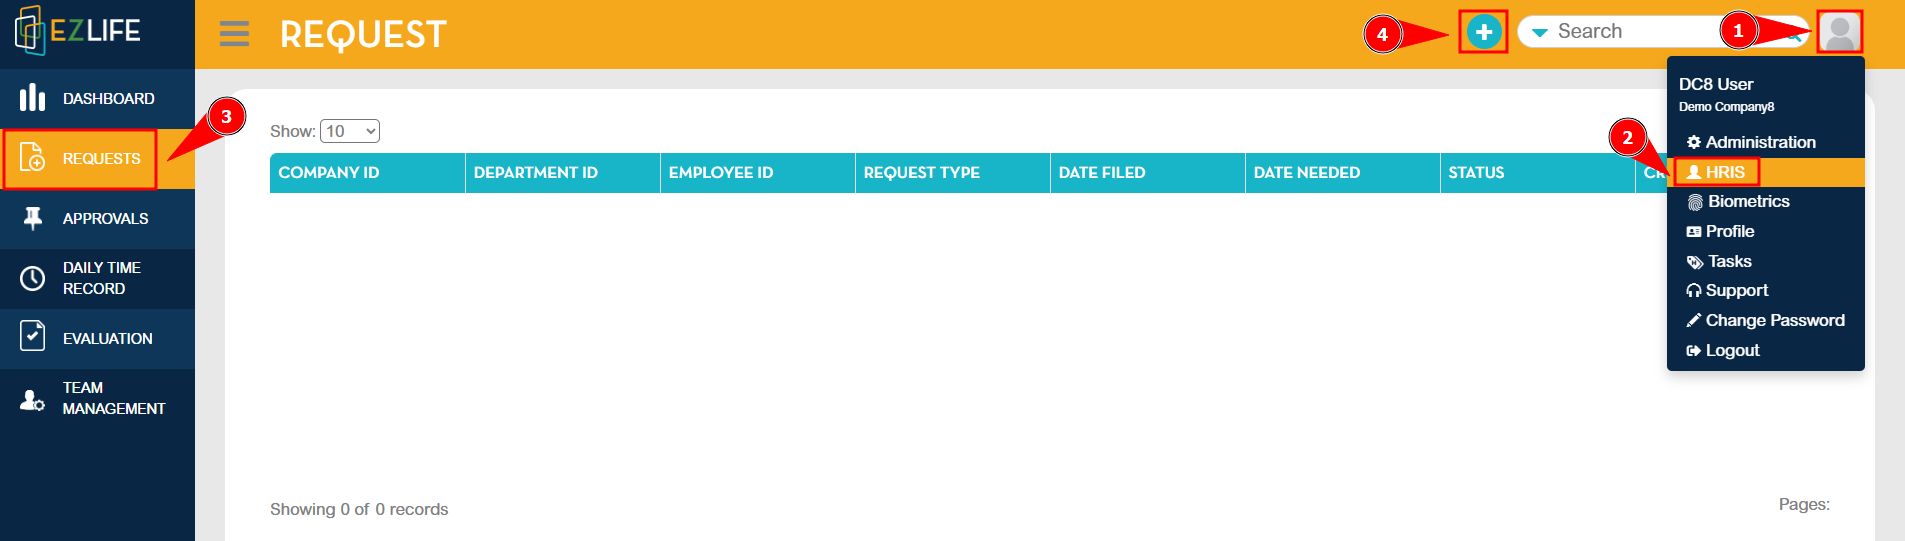Go to Dashboard in sidebar
The height and width of the screenshot is (541, 1905).
(97, 98)
